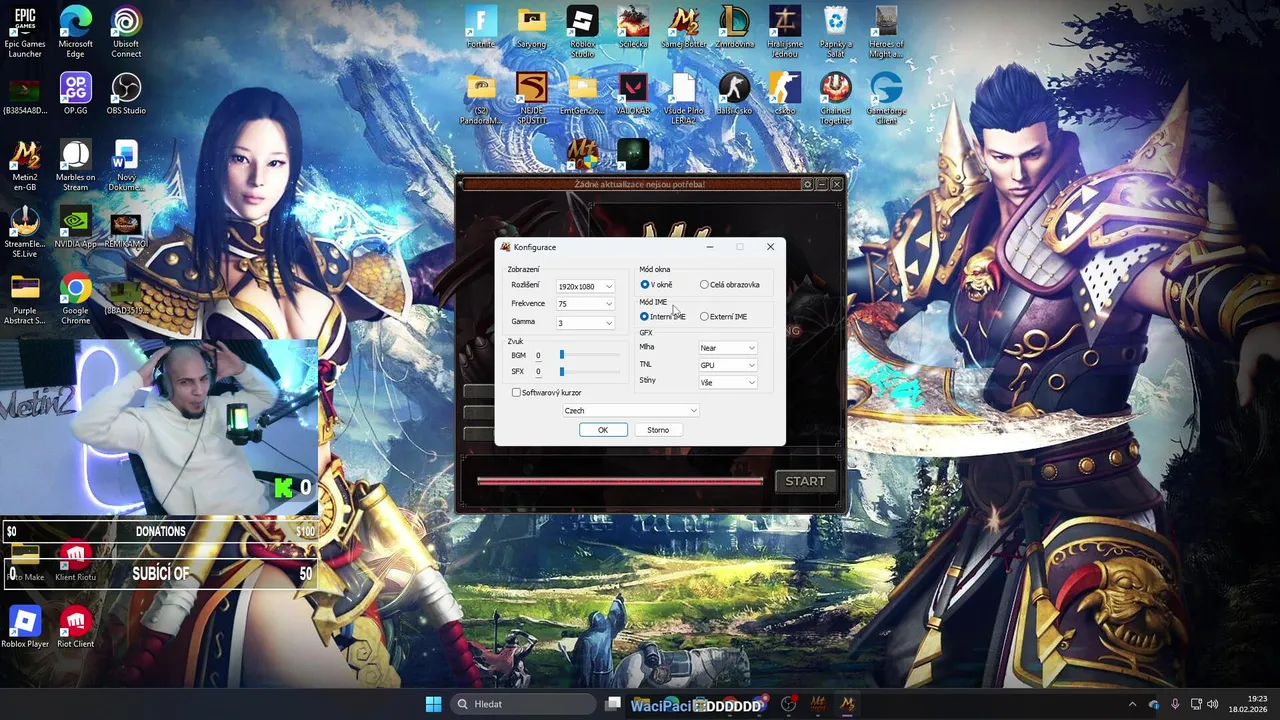Open the Frekvence frequency dropdown
This screenshot has height=720, width=1280.
point(585,304)
